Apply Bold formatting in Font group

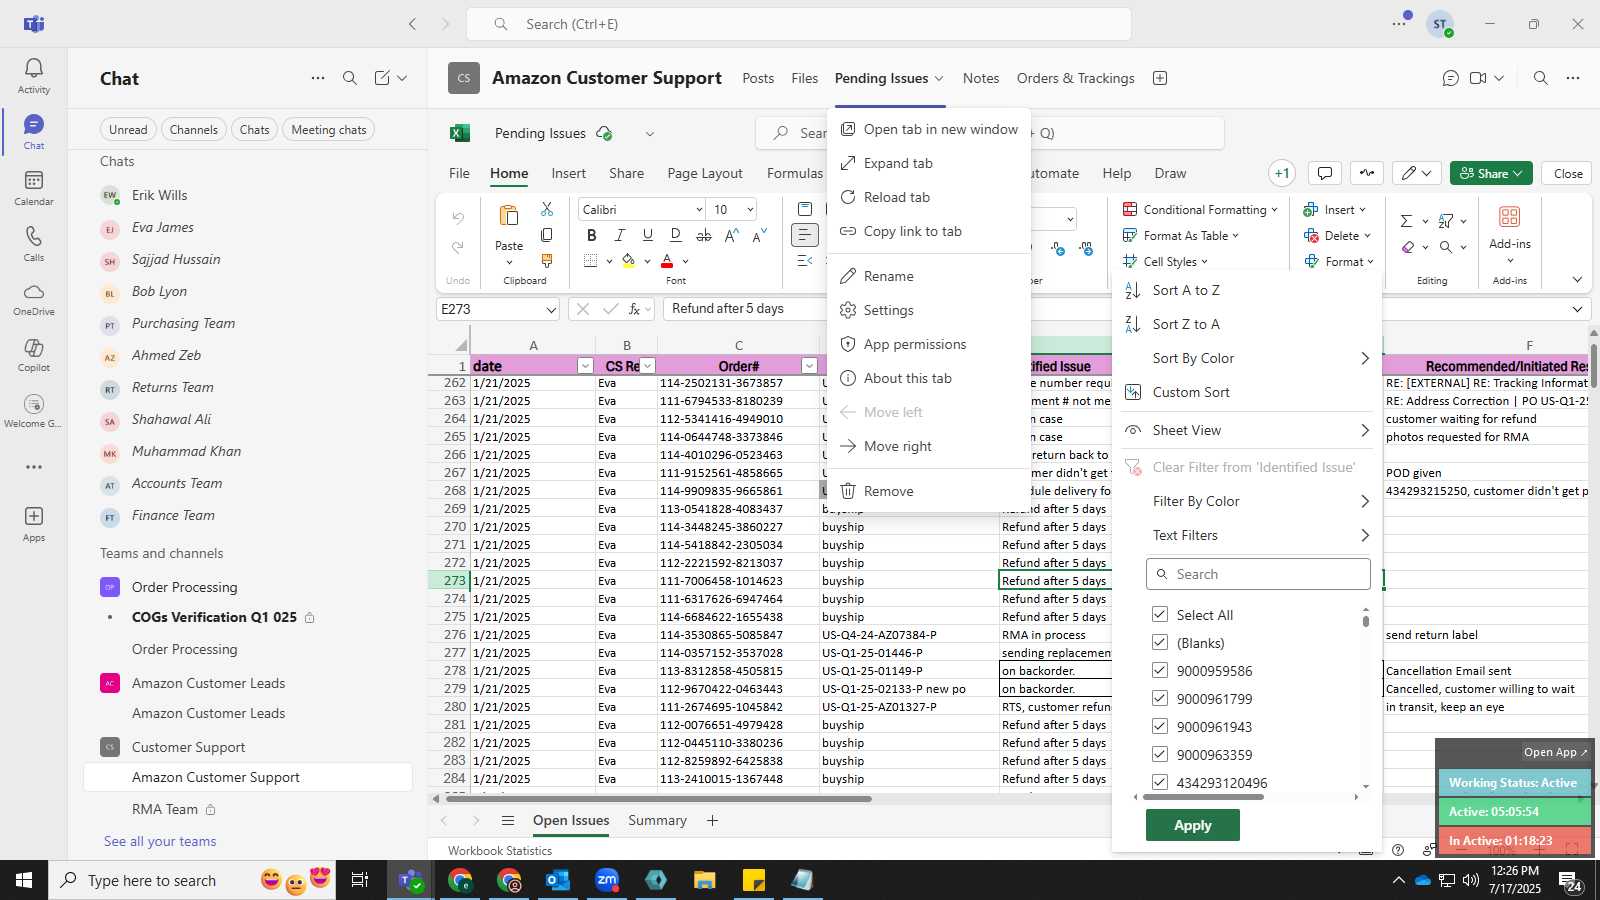(591, 235)
